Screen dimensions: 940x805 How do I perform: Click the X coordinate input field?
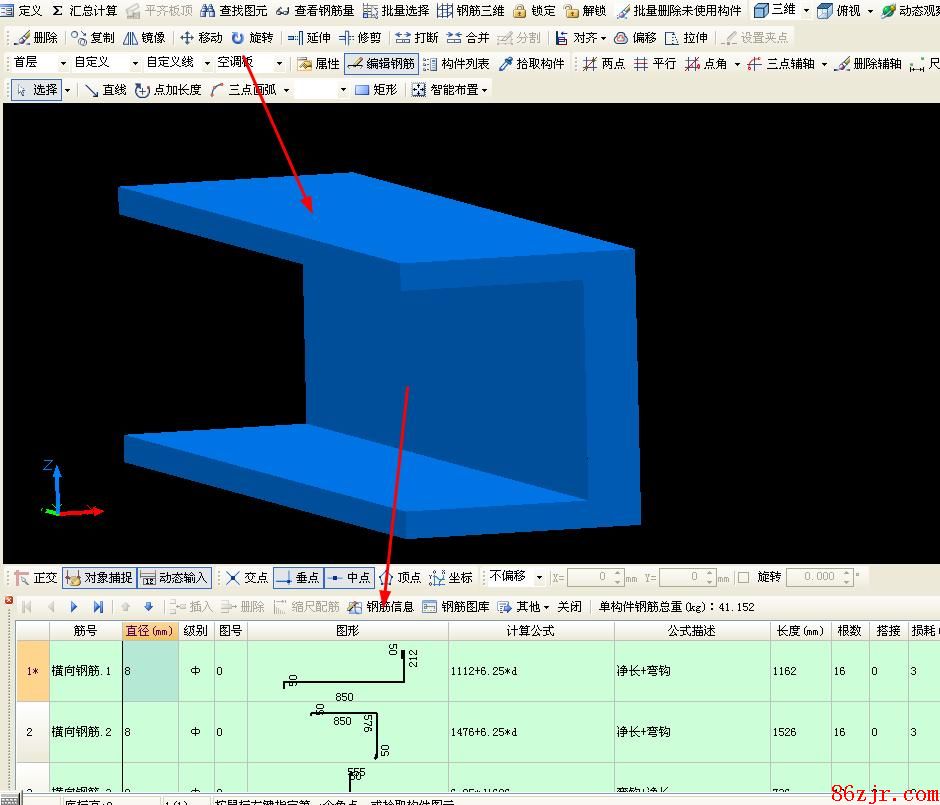click(597, 578)
